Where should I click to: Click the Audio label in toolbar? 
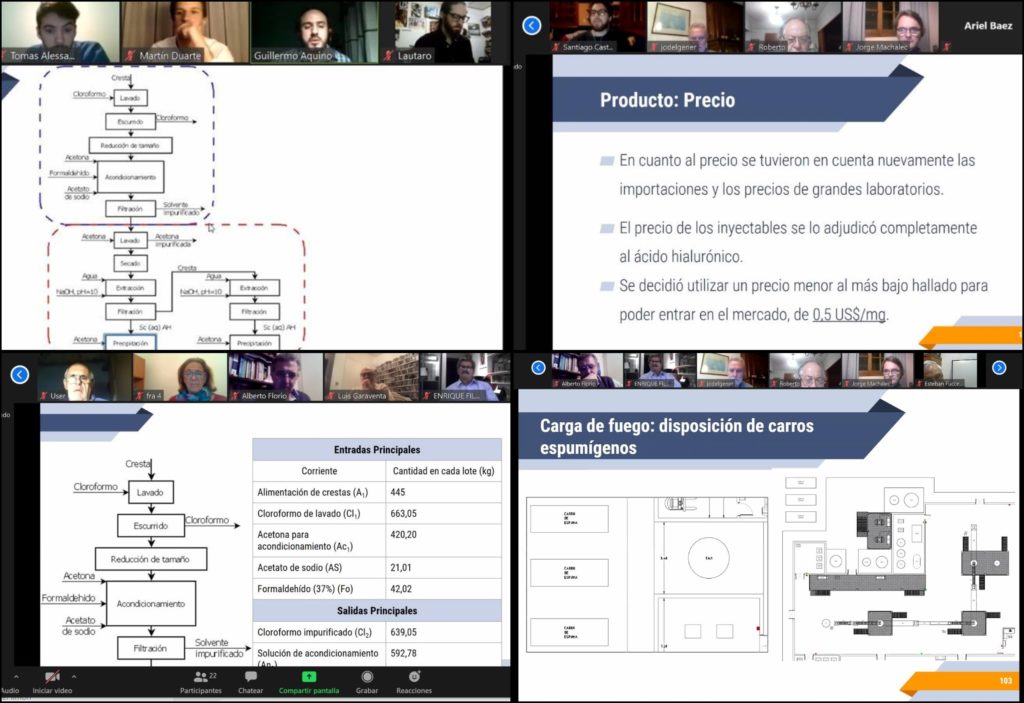[x=8, y=690]
